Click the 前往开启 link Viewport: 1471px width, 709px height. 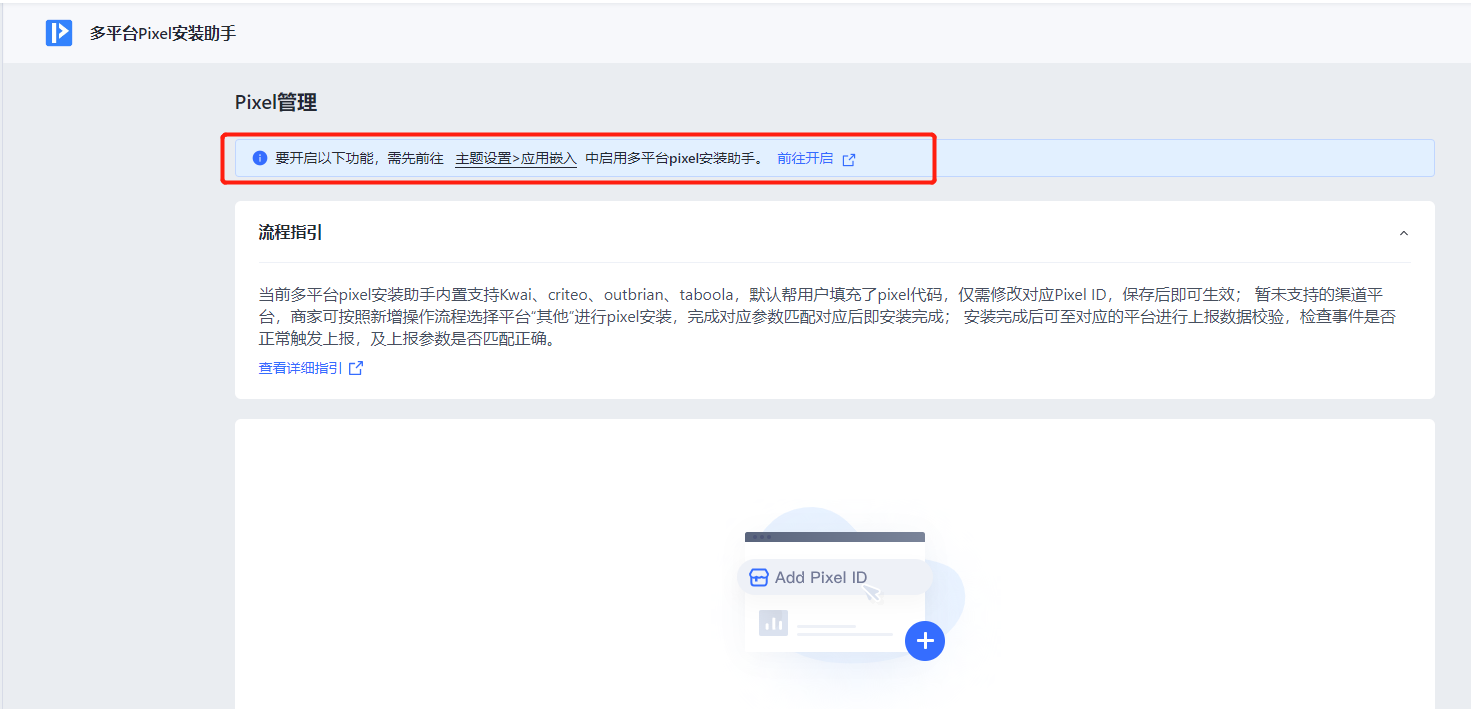click(x=805, y=158)
